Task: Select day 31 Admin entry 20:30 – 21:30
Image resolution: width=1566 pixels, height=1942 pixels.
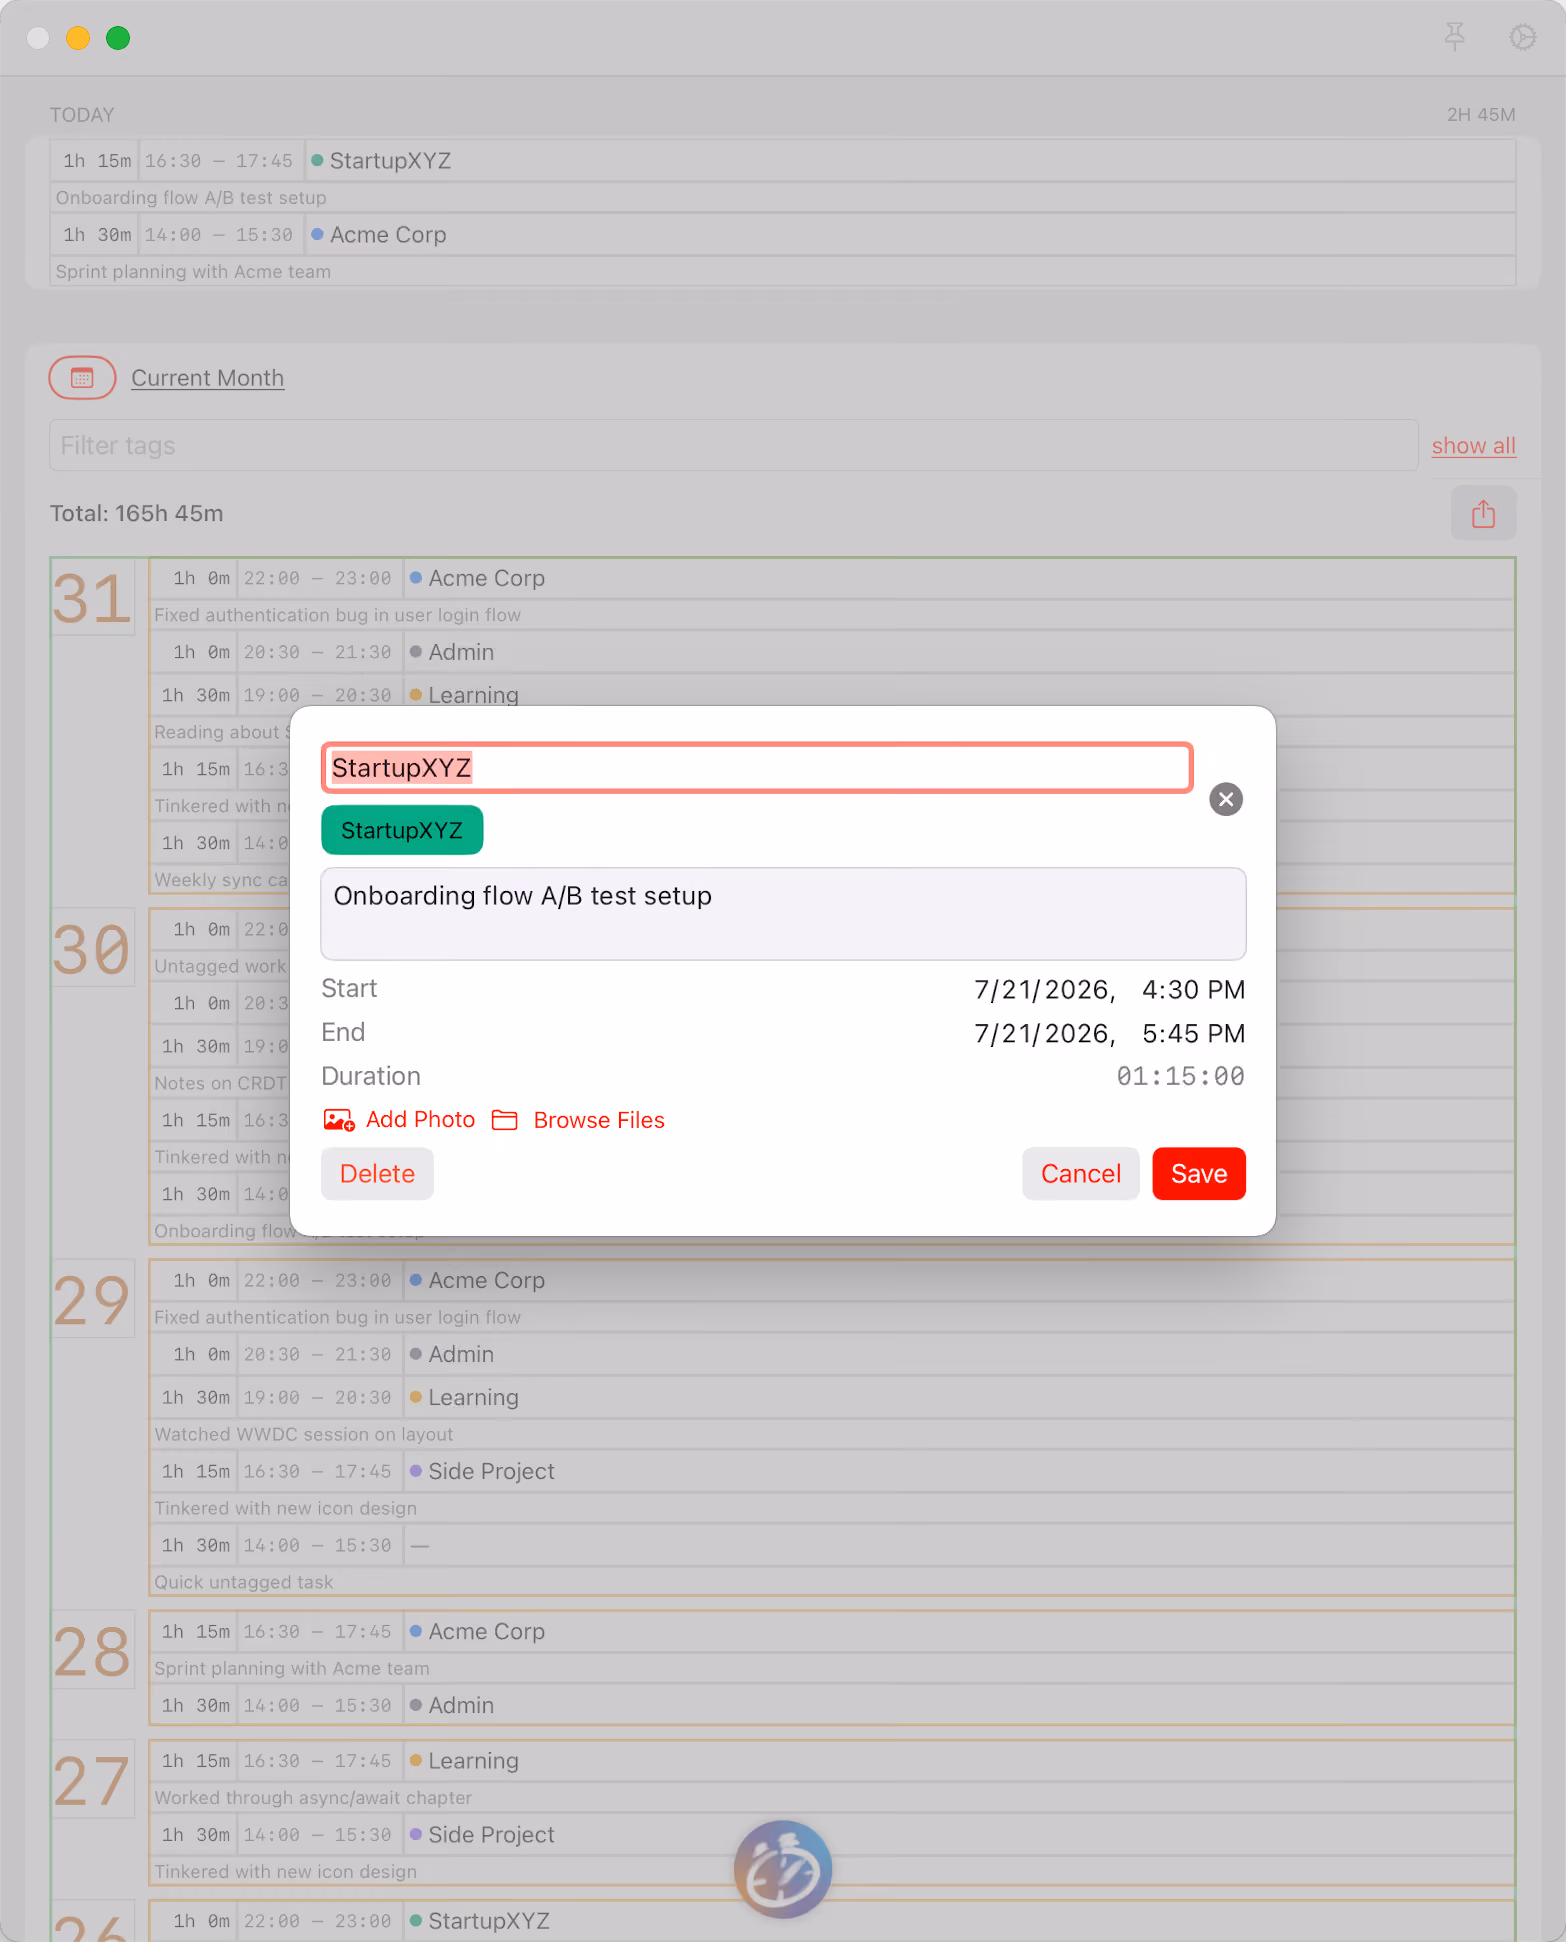Action: click(832, 653)
